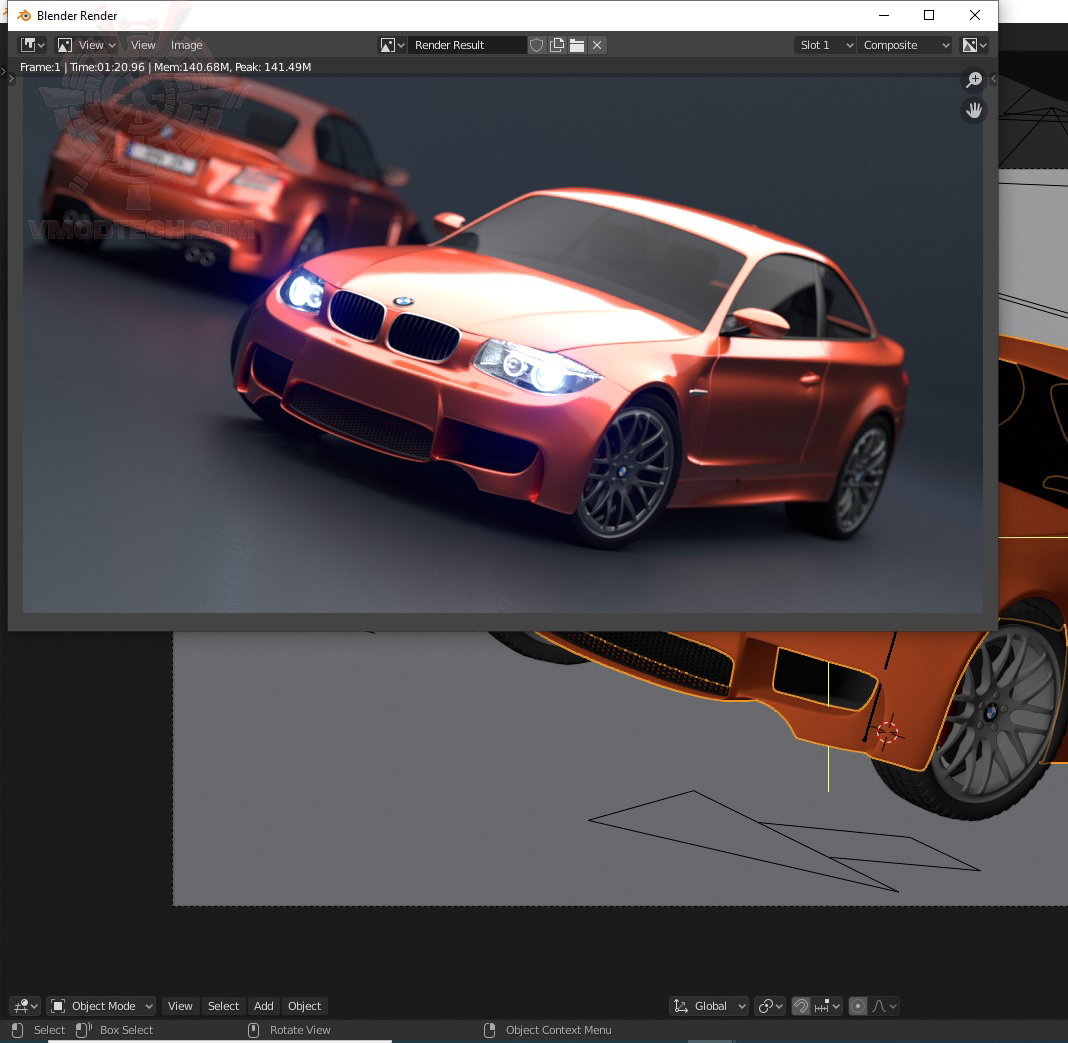Toggle fake user shield icon
This screenshot has width=1068, height=1043.
(x=537, y=45)
